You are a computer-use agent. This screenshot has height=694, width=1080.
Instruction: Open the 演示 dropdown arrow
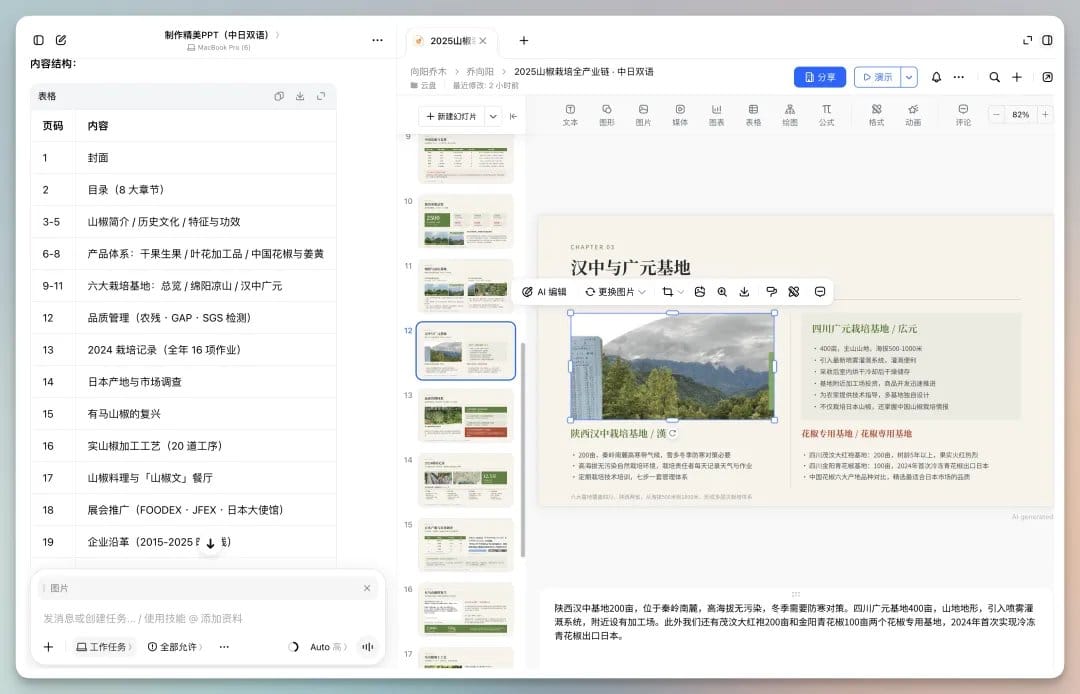(909, 77)
